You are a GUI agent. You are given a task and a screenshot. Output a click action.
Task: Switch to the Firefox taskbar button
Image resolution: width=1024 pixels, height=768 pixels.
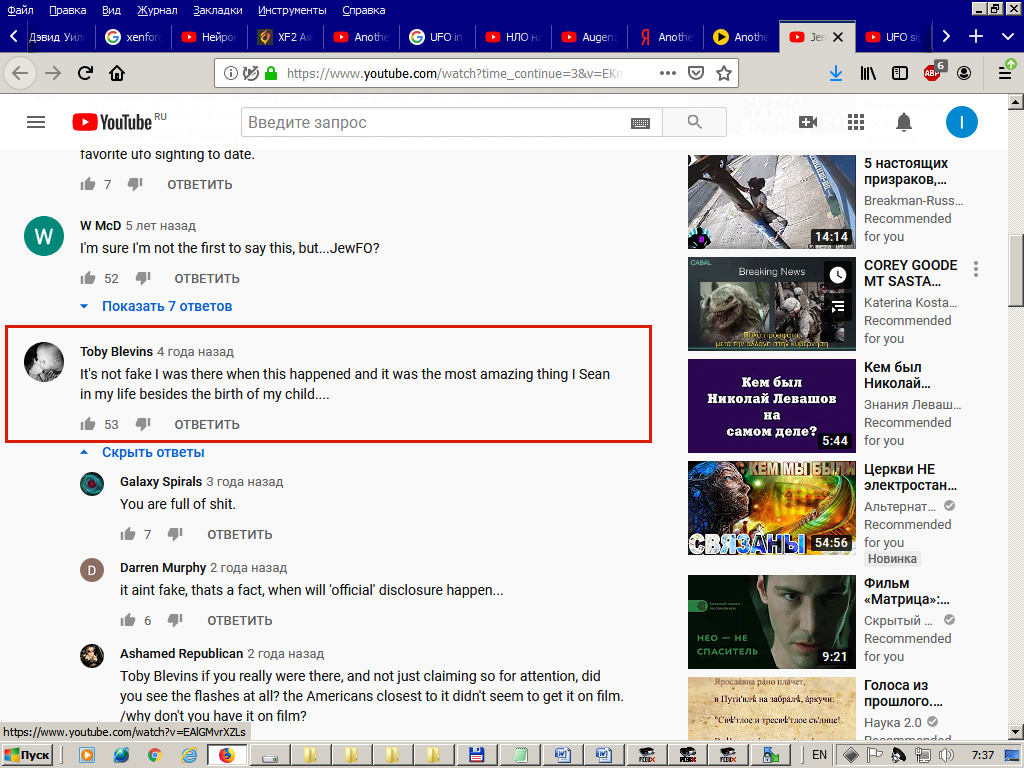pos(227,755)
